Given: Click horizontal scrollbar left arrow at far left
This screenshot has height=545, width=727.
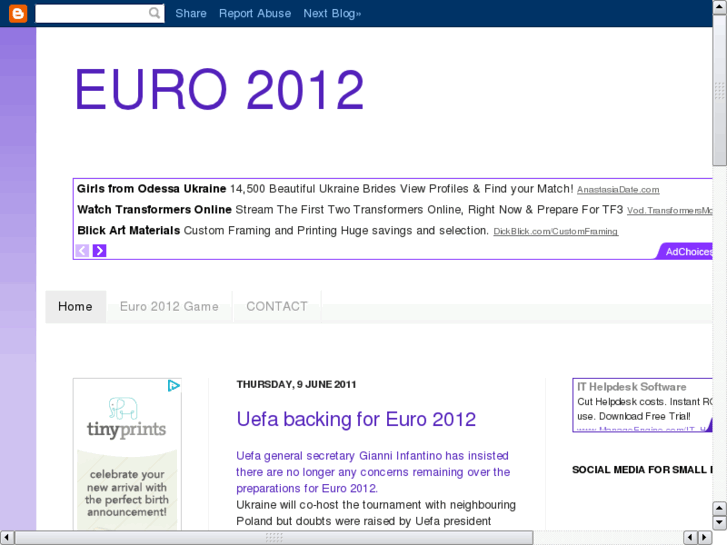Looking at the screenshot, I should (7, 538).
